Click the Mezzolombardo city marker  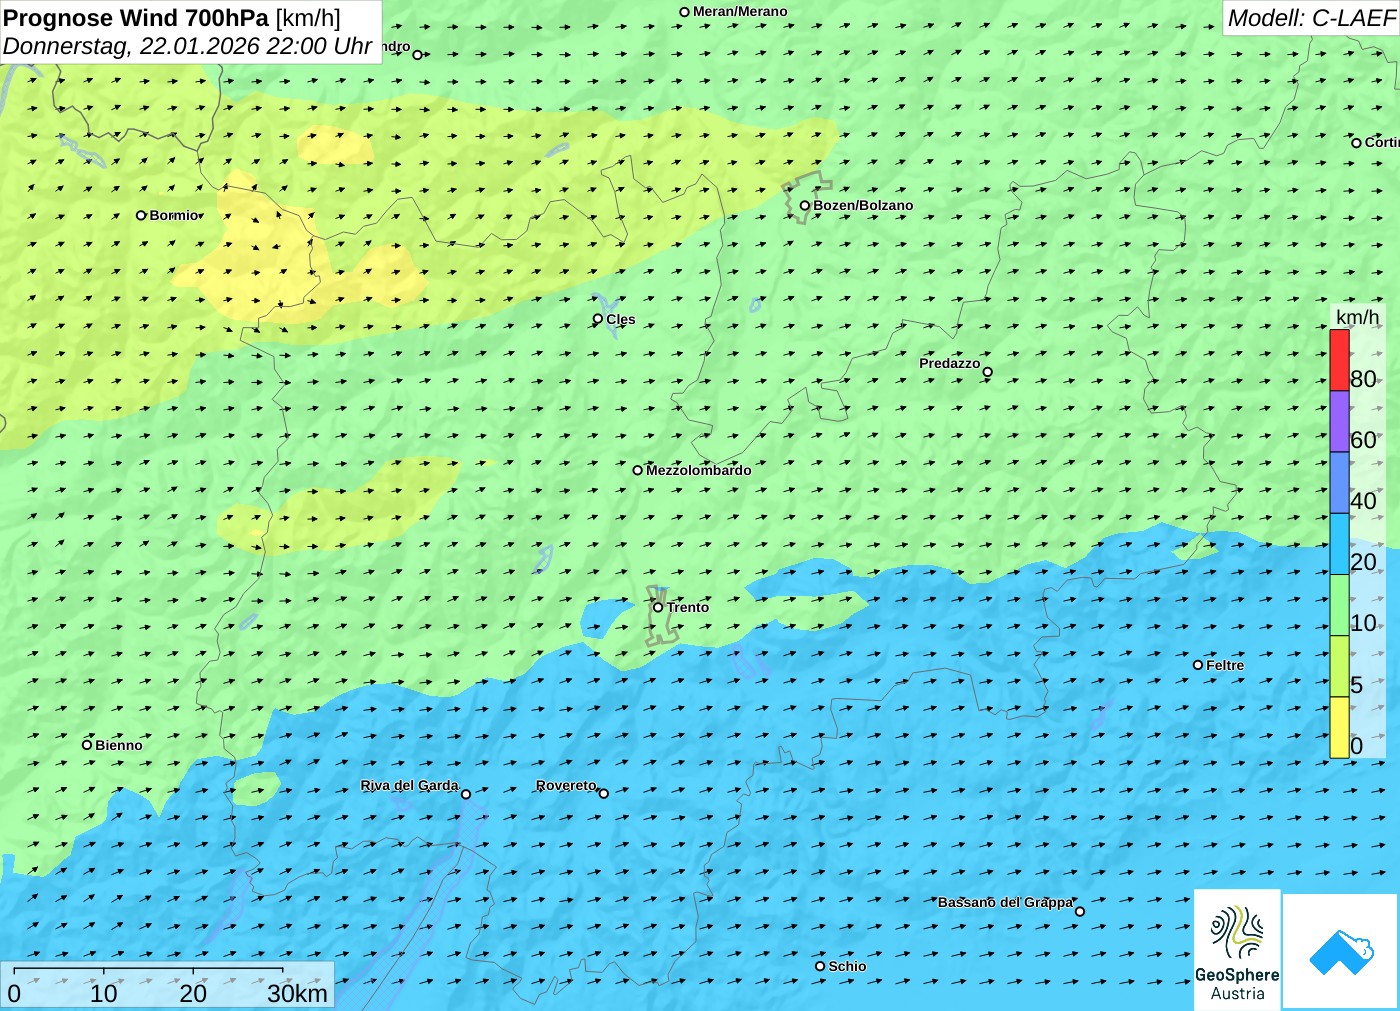tap(638, 470)
